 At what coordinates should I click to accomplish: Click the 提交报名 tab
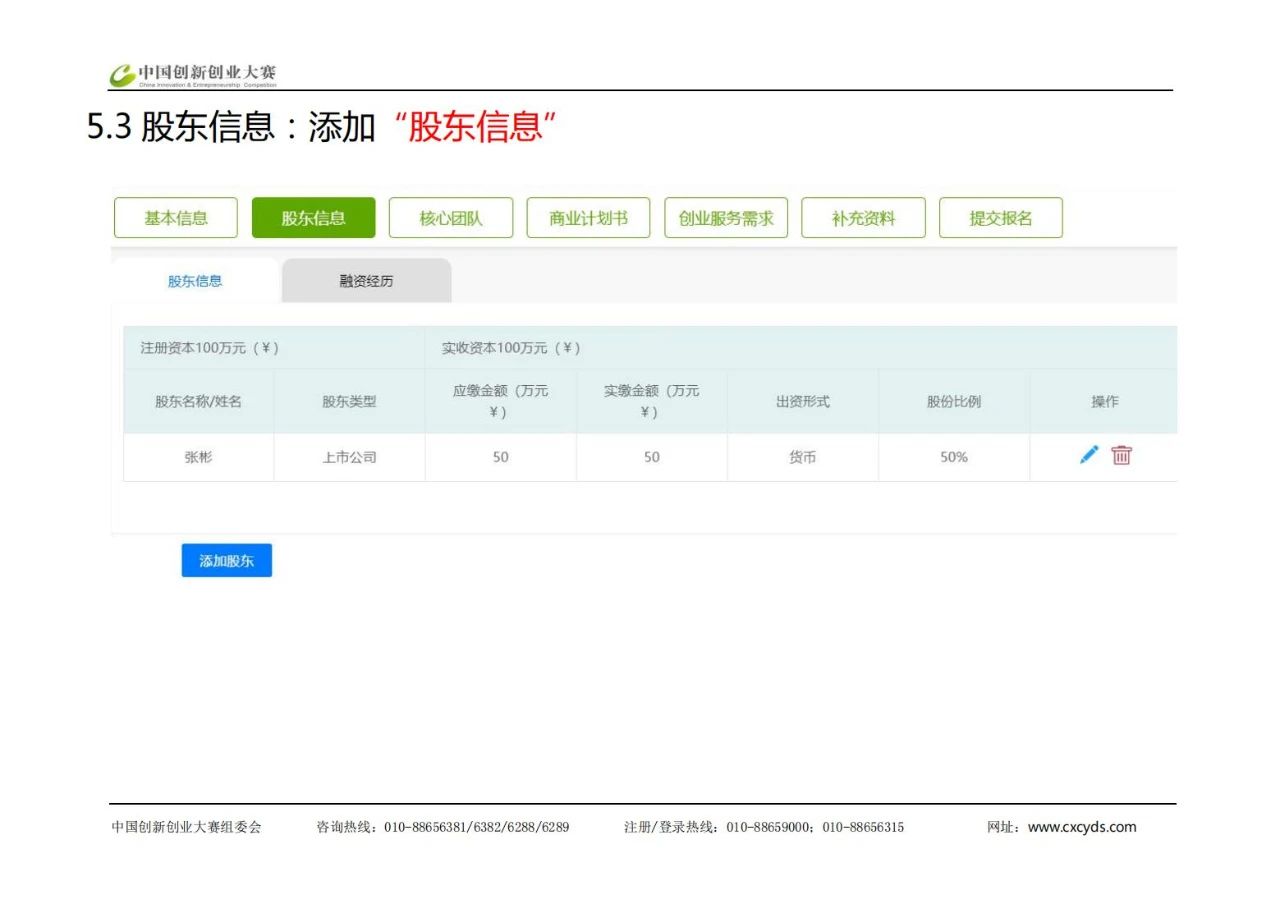tap(1000, 218)
